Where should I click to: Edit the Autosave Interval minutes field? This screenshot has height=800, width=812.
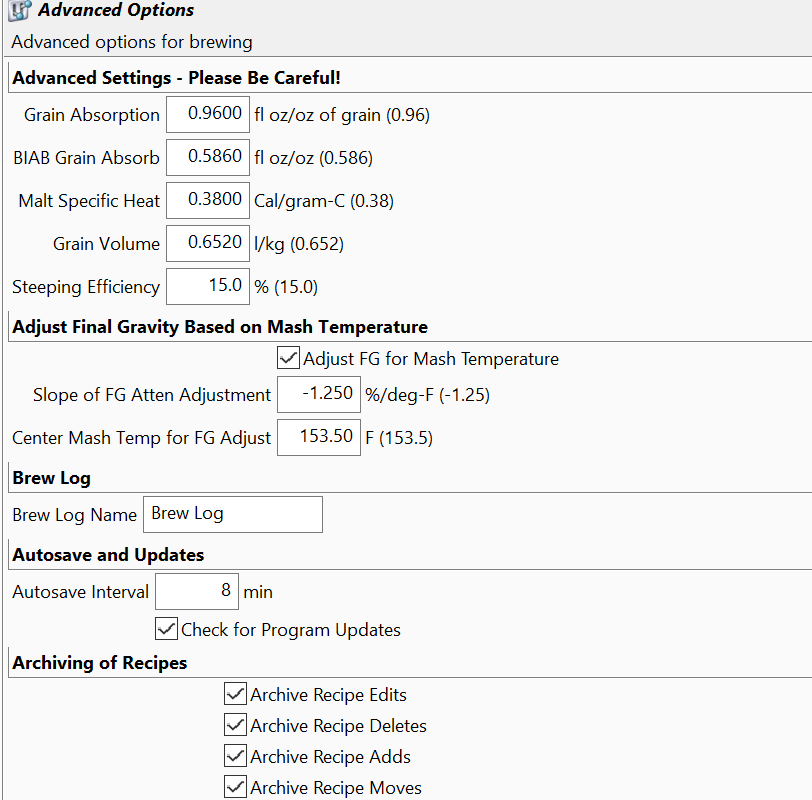coord(197,591)
